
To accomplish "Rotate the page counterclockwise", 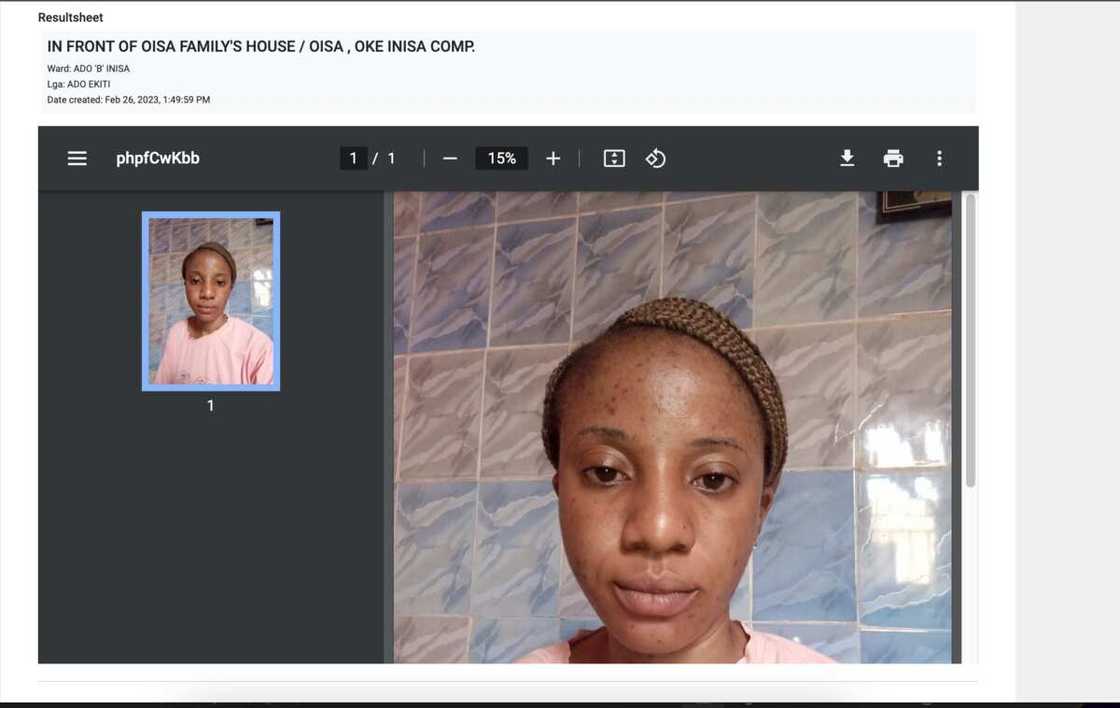I will (x=656, y=157).
